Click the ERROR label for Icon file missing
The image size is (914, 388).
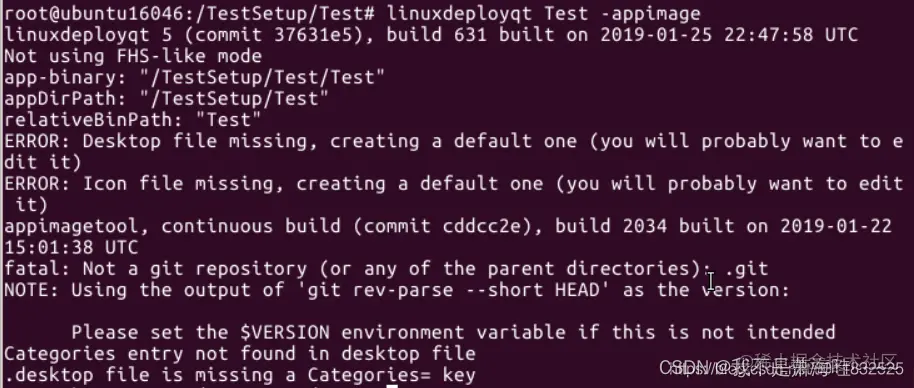37,184
